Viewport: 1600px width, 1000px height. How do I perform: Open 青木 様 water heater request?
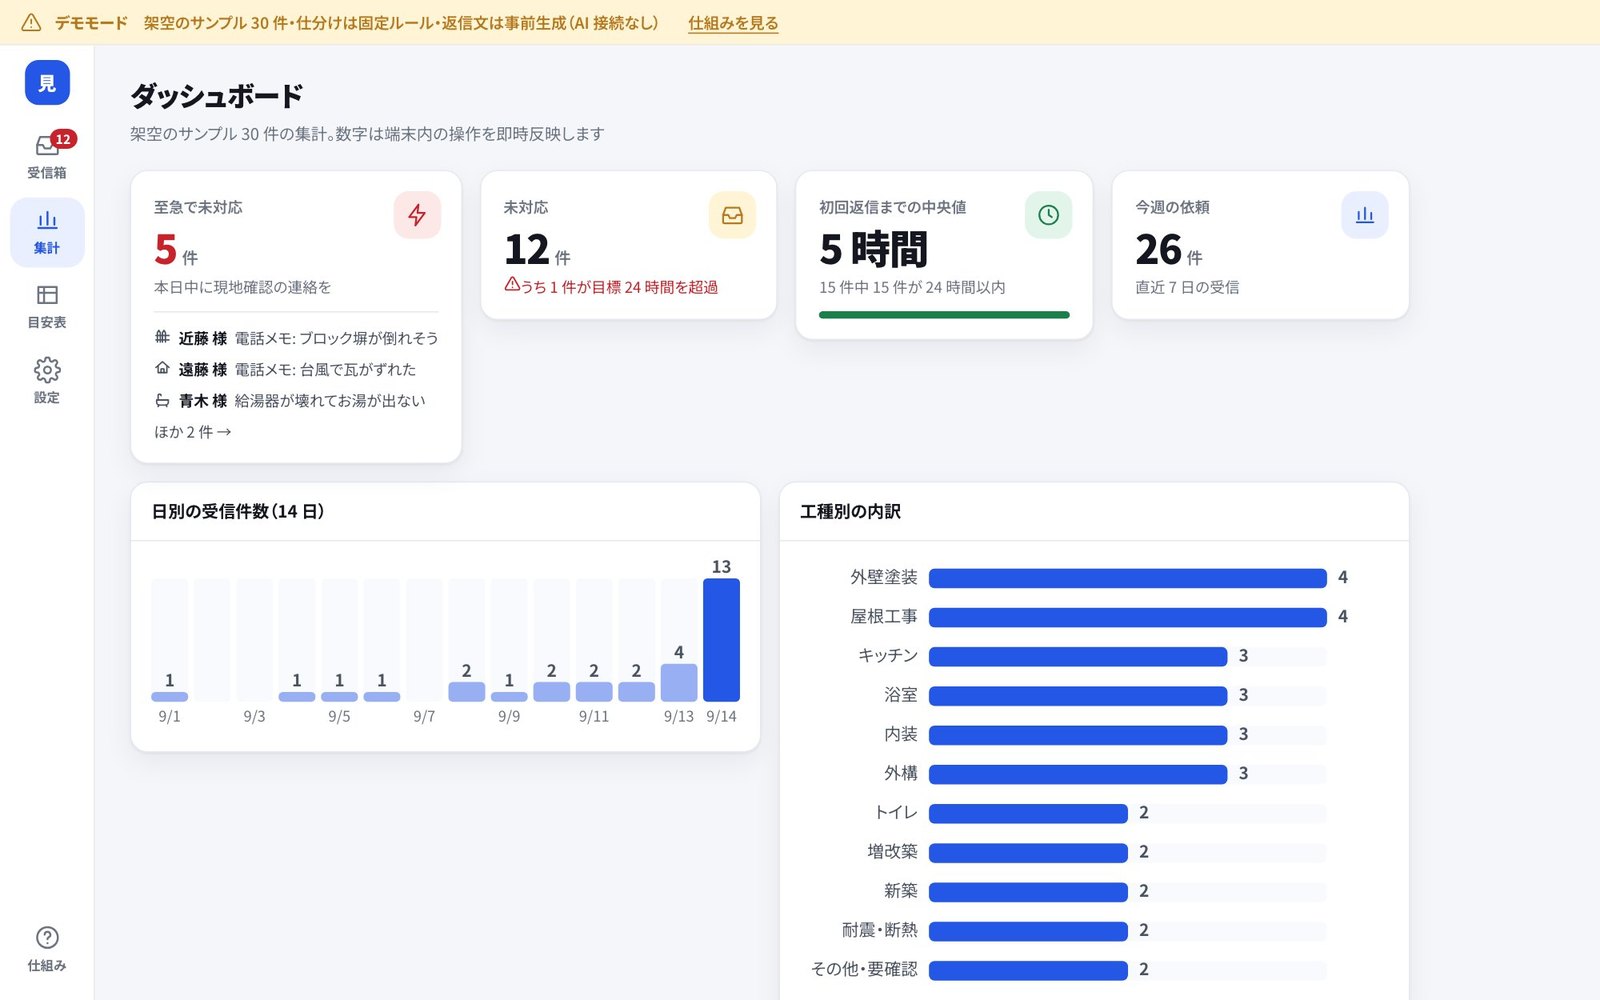[x=296, y=400]
